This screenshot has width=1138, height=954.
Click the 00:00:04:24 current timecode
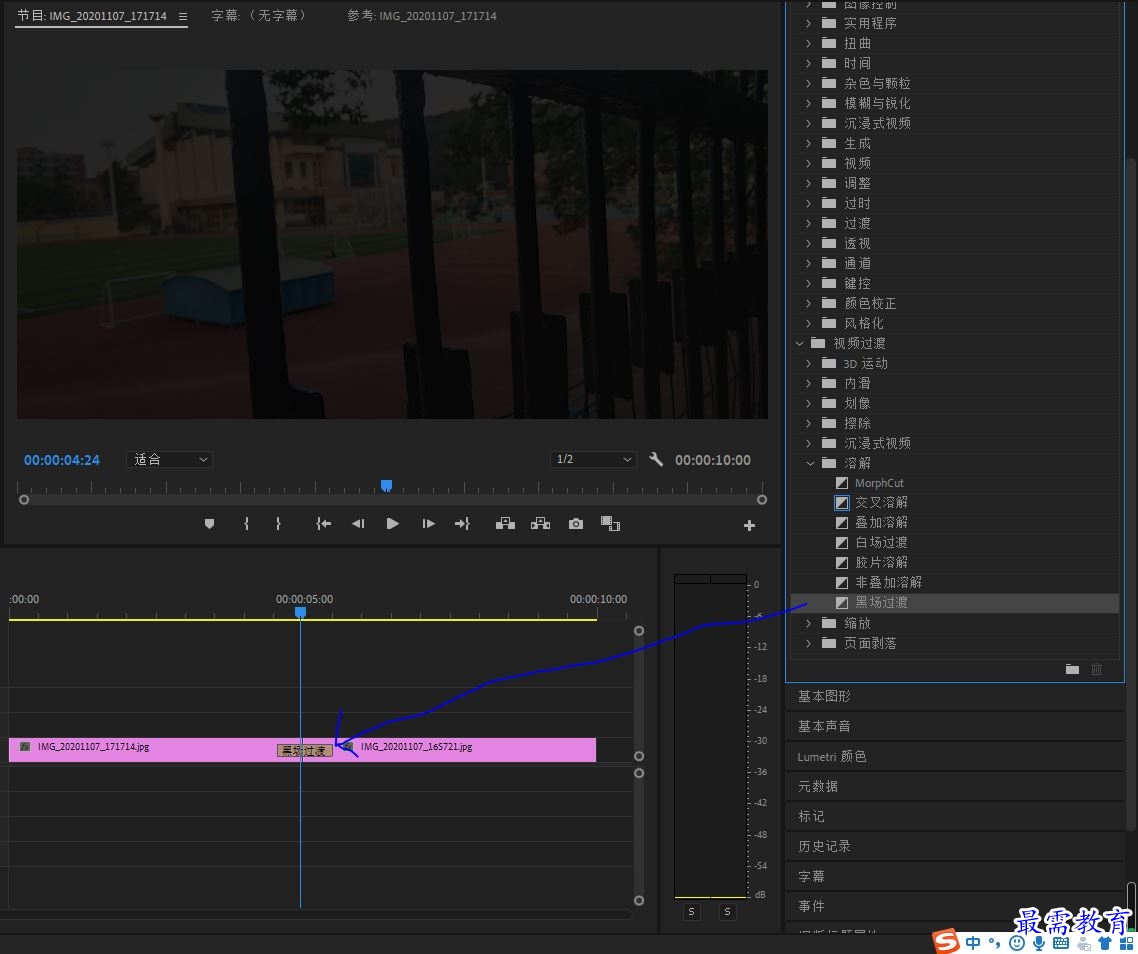point(62,460)
